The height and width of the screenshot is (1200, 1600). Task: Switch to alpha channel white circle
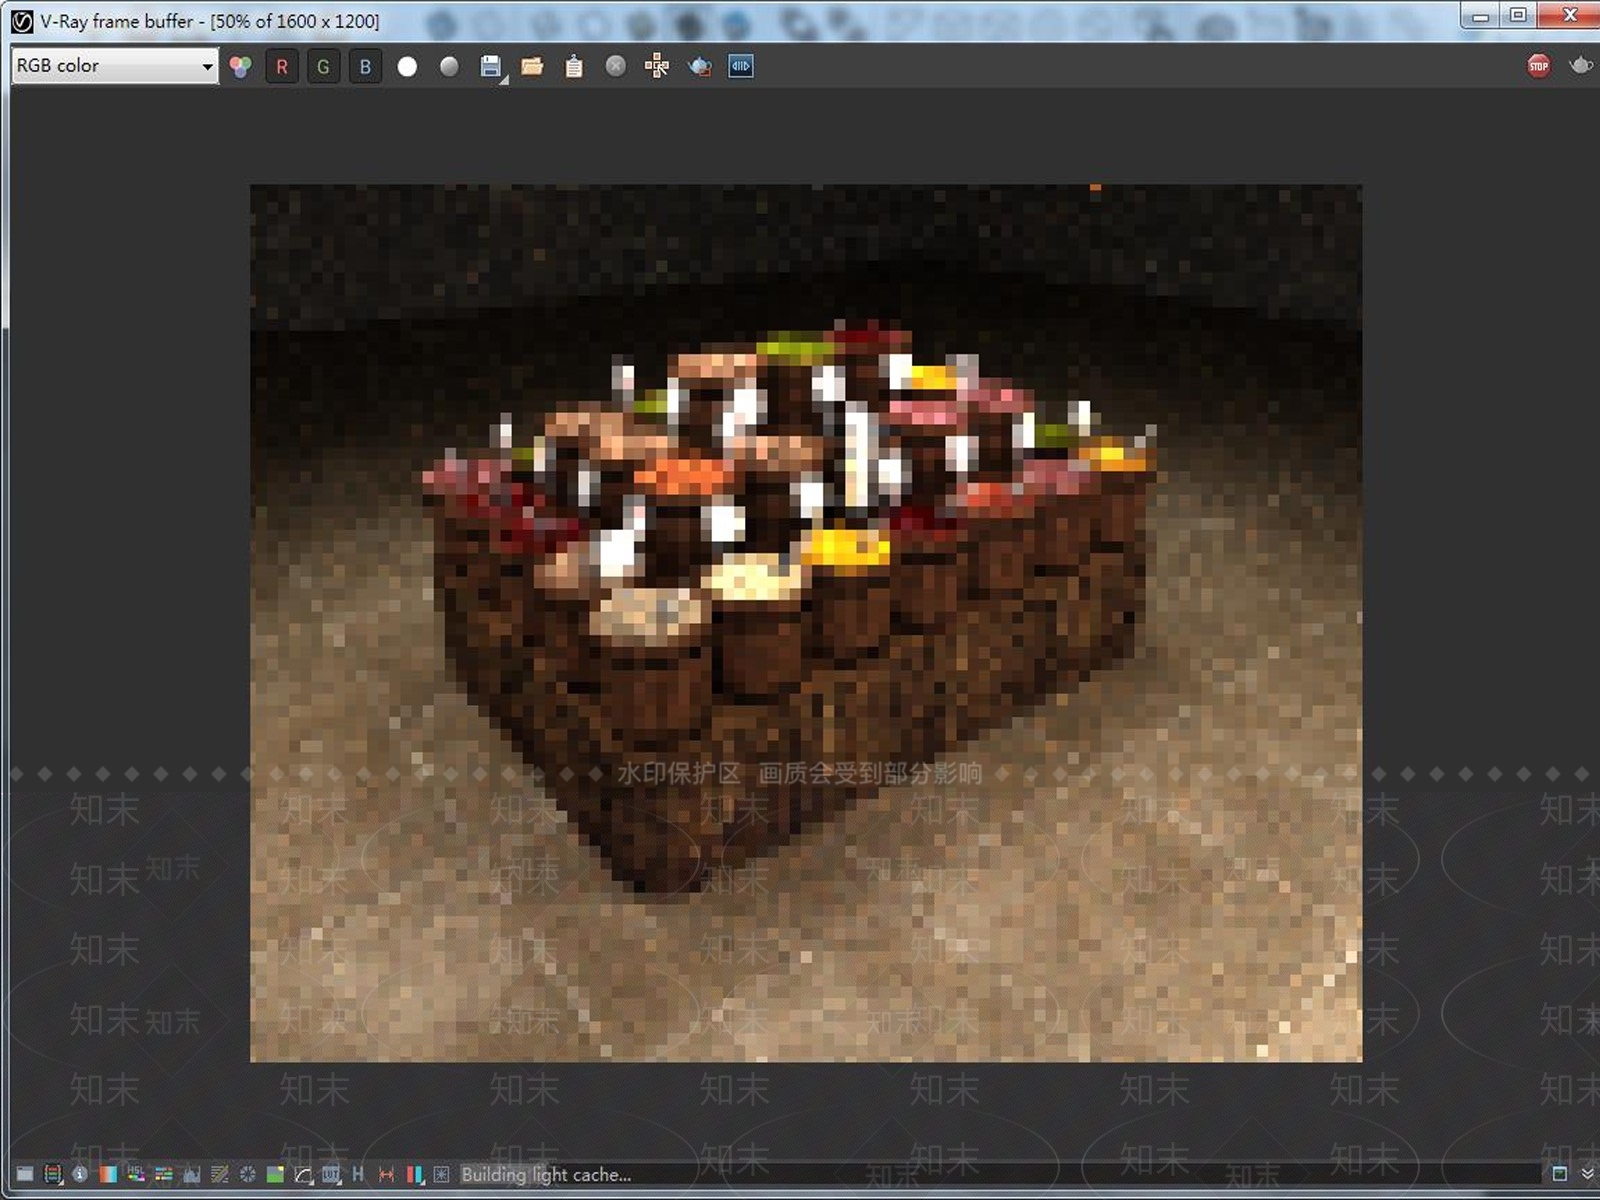(407, 67)
